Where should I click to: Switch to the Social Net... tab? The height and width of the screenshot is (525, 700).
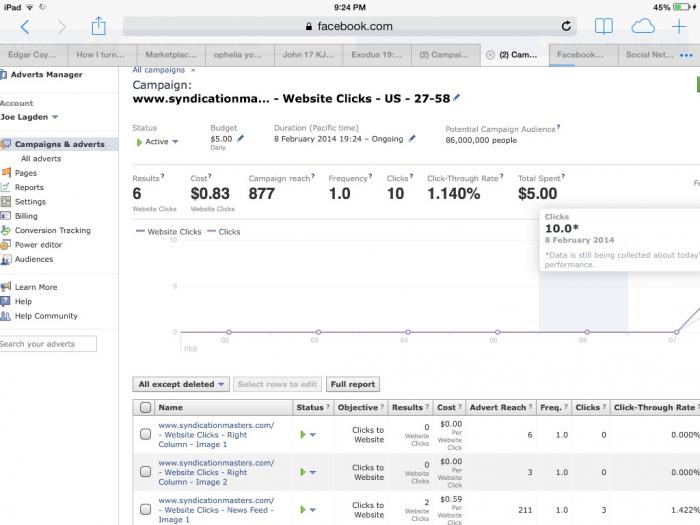click(650, 55)
